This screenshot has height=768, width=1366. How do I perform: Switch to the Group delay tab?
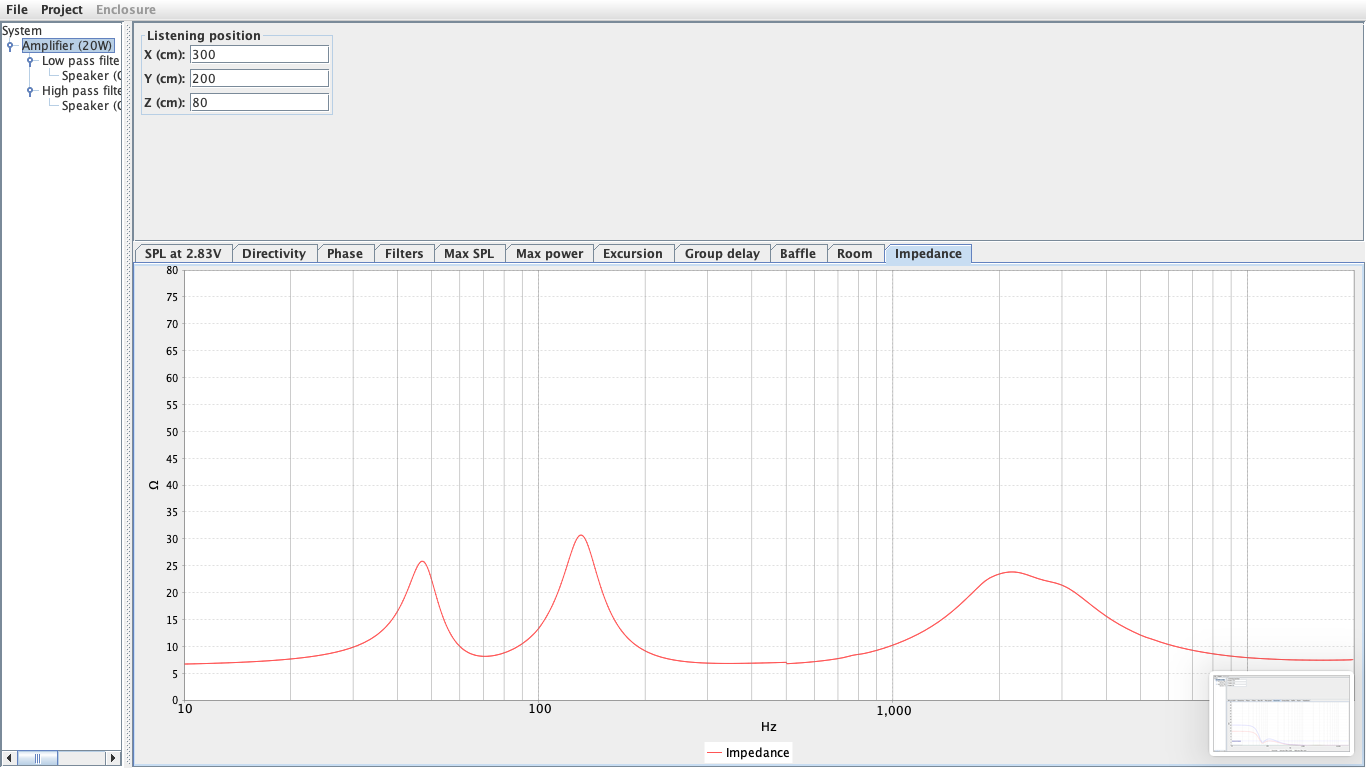(722, 253)
